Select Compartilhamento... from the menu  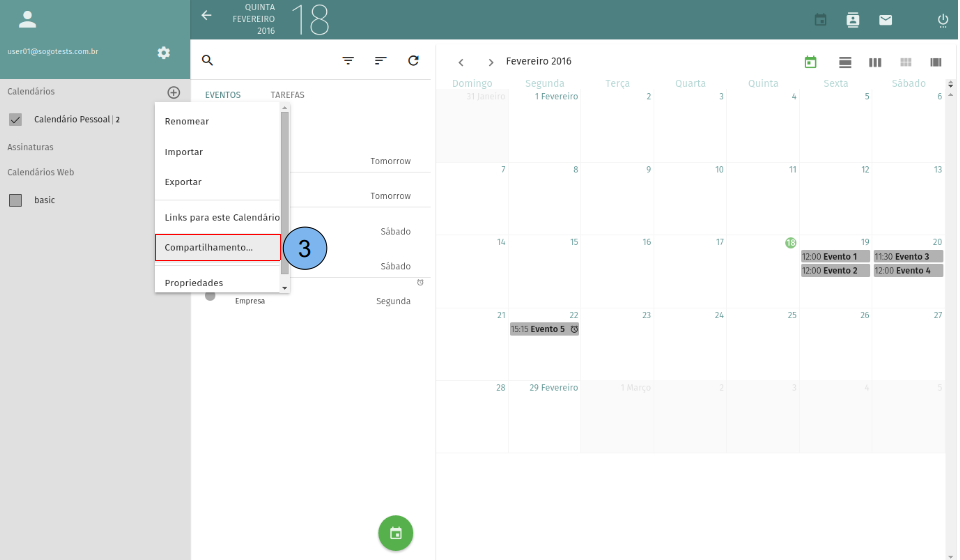click(x=218, y=247)
